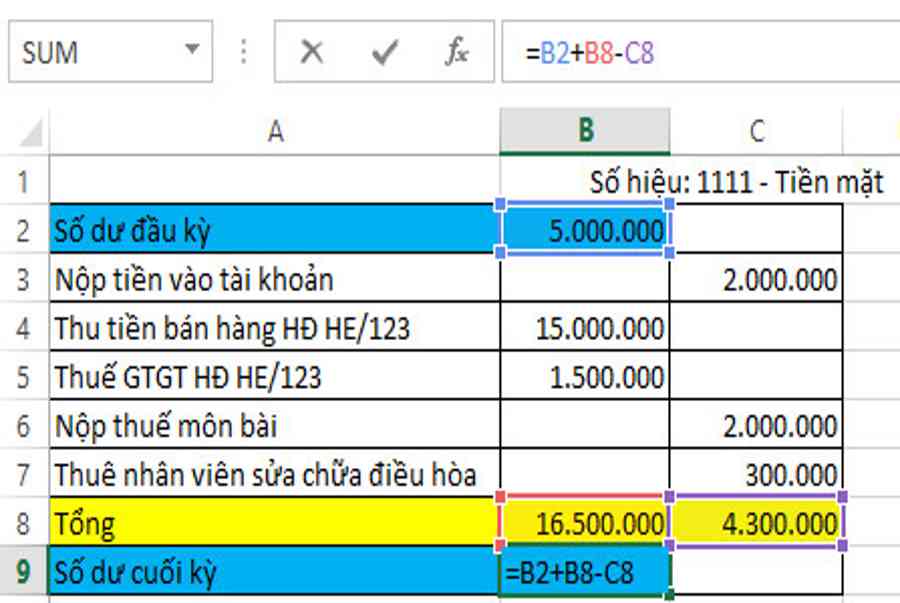The image size is (900, 603).
Task: Select cell B8 showing 16.500.000
Action: tap(585, 523)
